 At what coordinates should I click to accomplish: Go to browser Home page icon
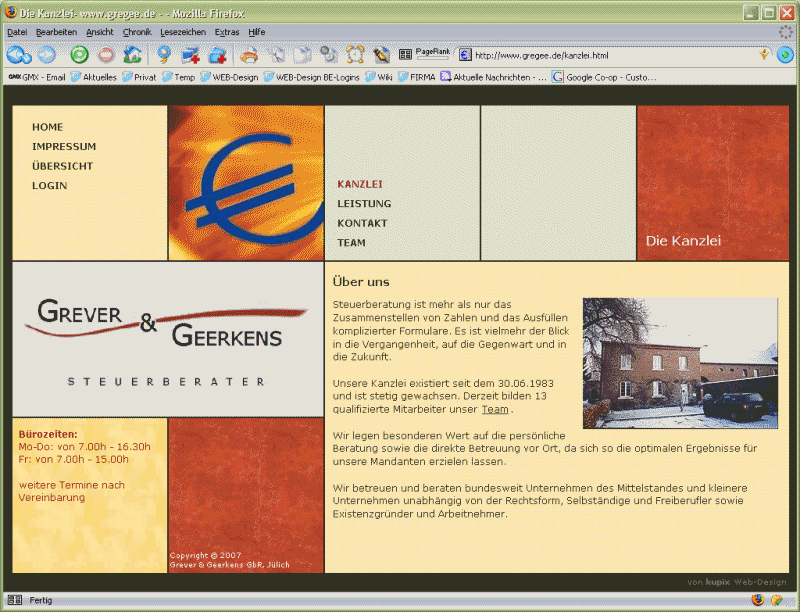click(133, 55)
